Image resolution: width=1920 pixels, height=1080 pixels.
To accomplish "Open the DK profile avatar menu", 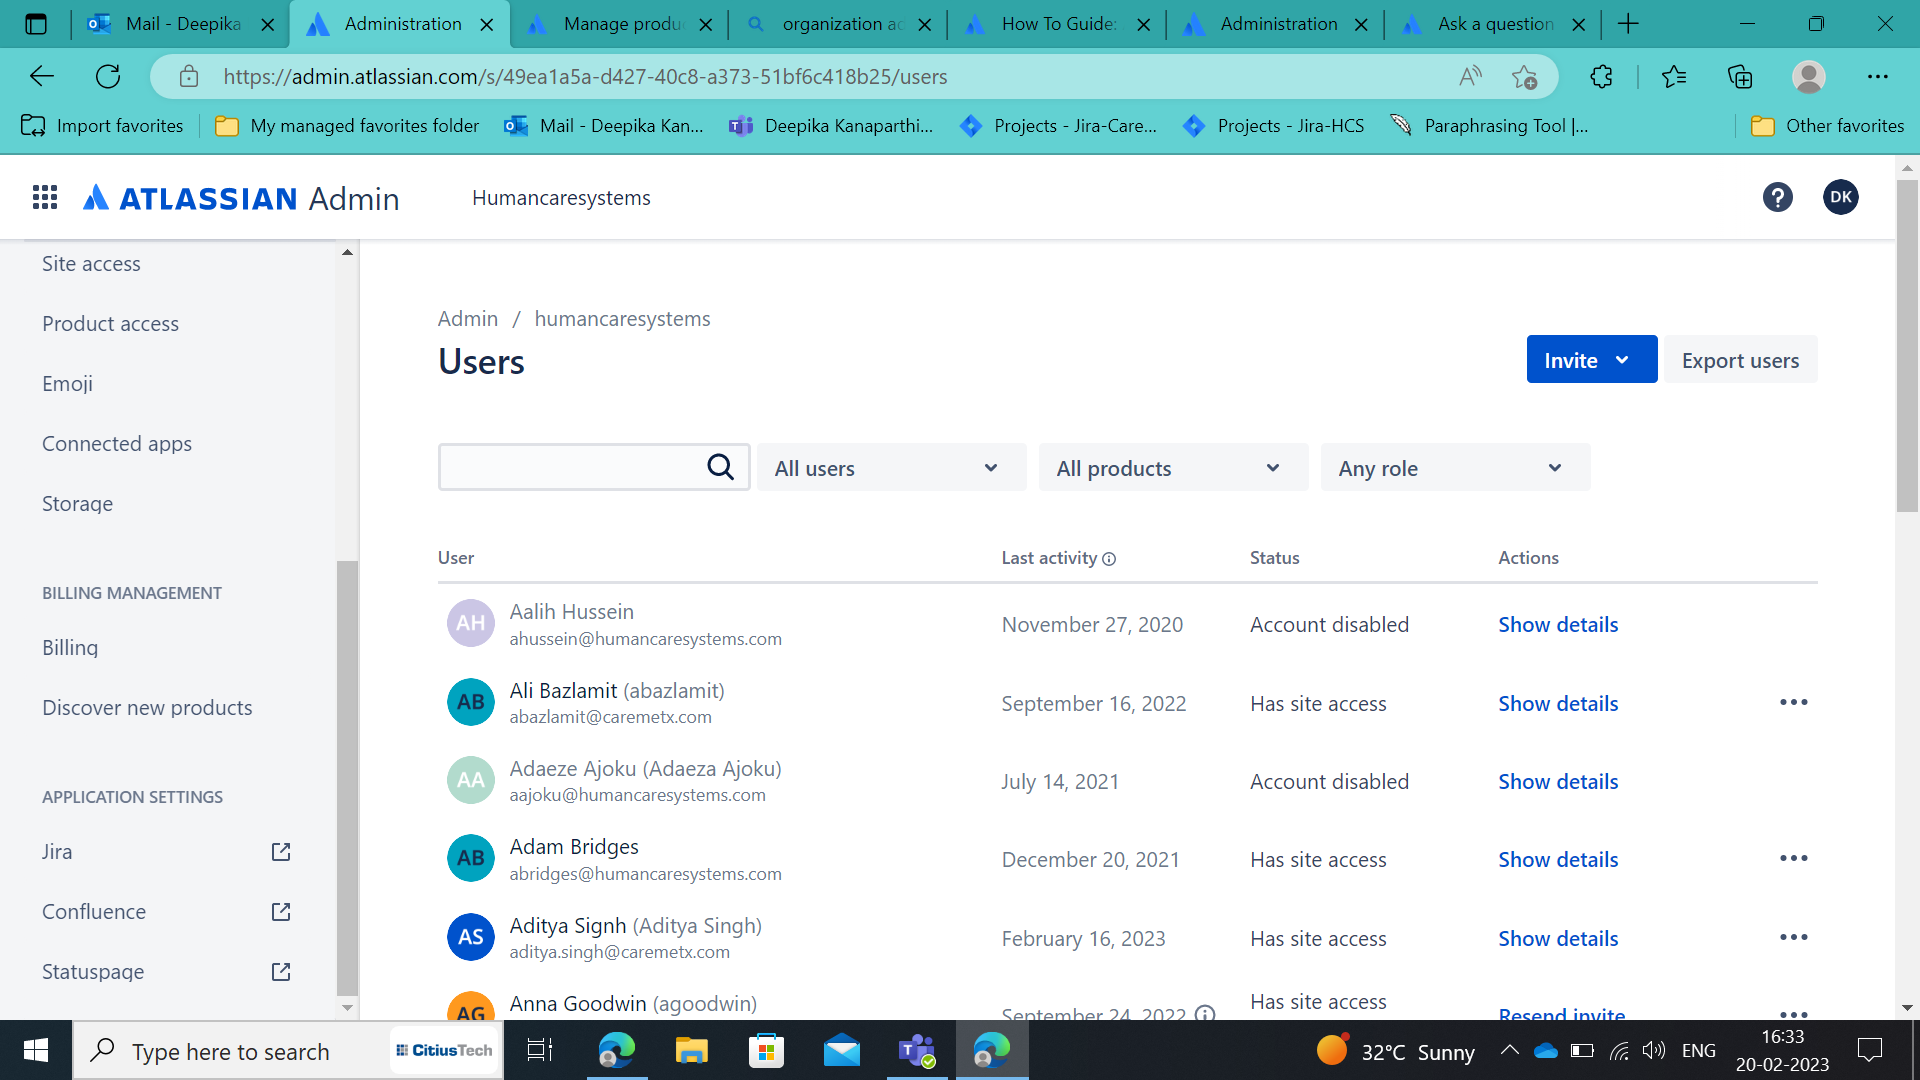I will coord(1840,197).
